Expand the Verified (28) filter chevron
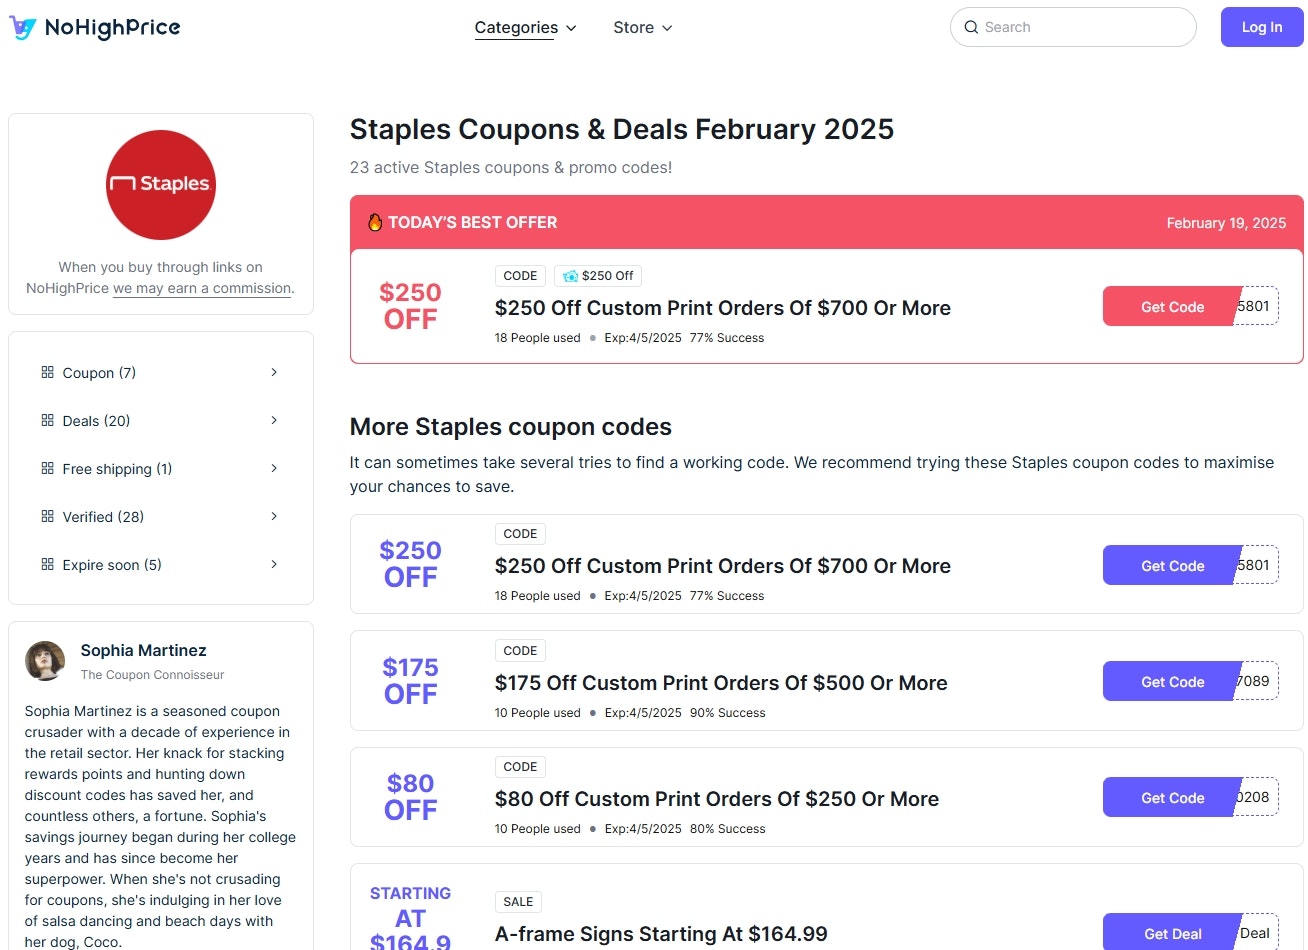1308x950 pixels. (x=274, y=516)
